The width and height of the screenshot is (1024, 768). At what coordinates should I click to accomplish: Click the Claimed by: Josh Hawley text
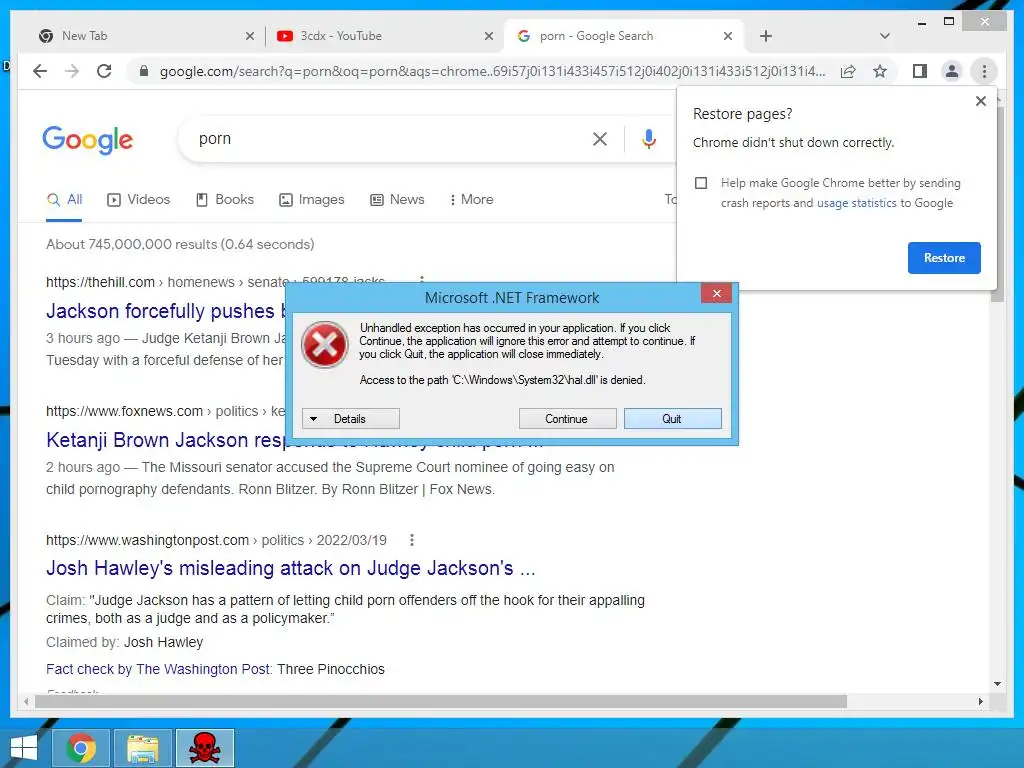tap(124, 643)
